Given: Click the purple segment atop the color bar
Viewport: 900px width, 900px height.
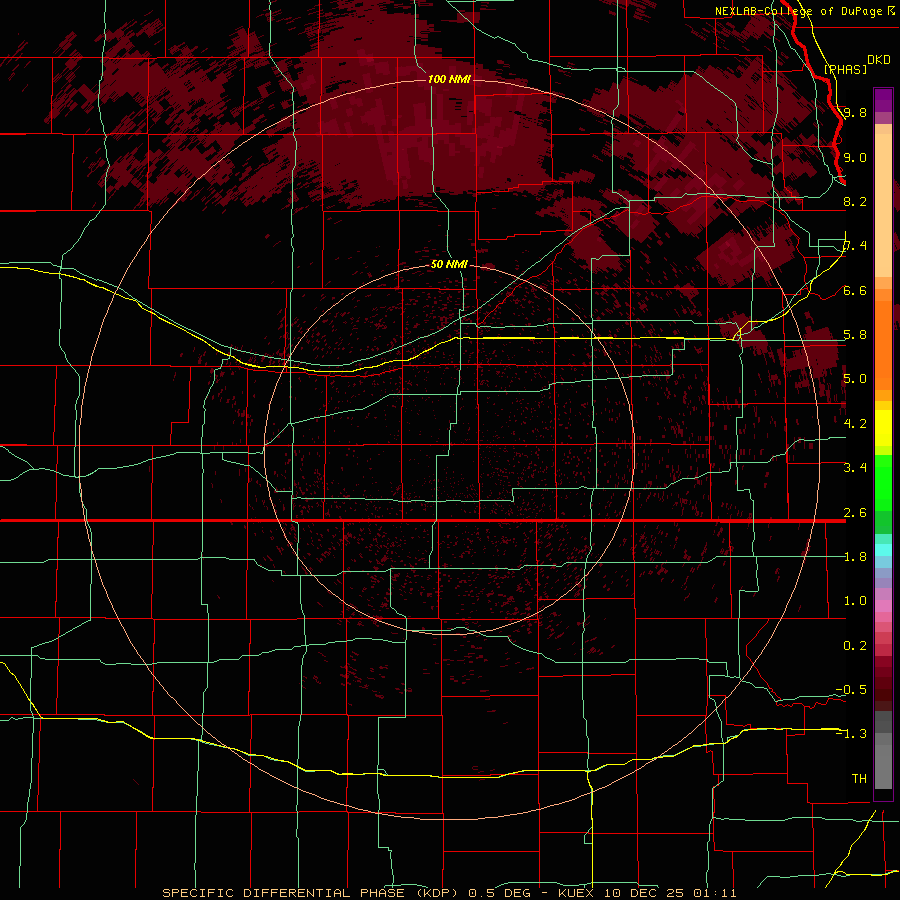Looking at the screenshot, I should (x=883, y=101).
